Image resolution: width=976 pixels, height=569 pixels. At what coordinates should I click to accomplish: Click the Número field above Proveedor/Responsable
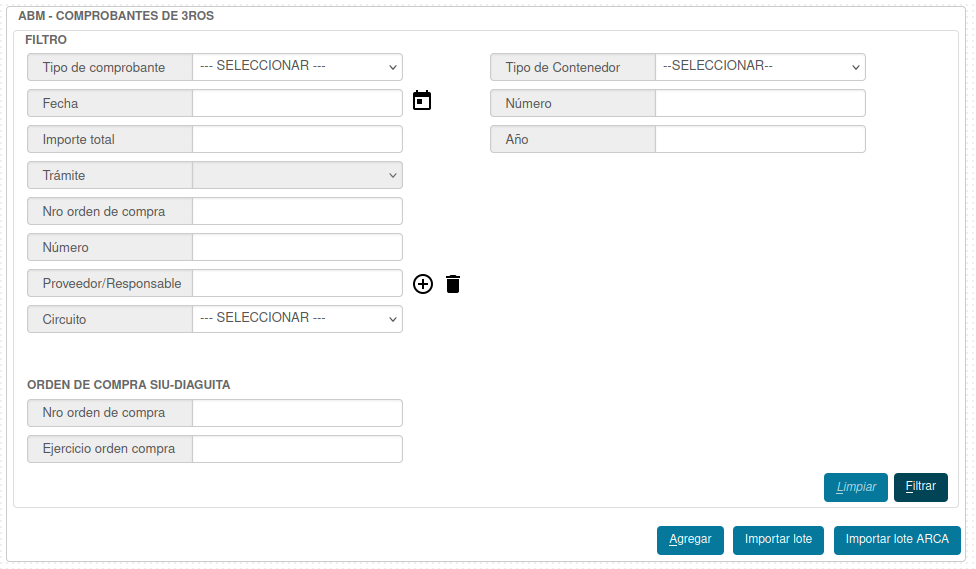coord(297,247)
